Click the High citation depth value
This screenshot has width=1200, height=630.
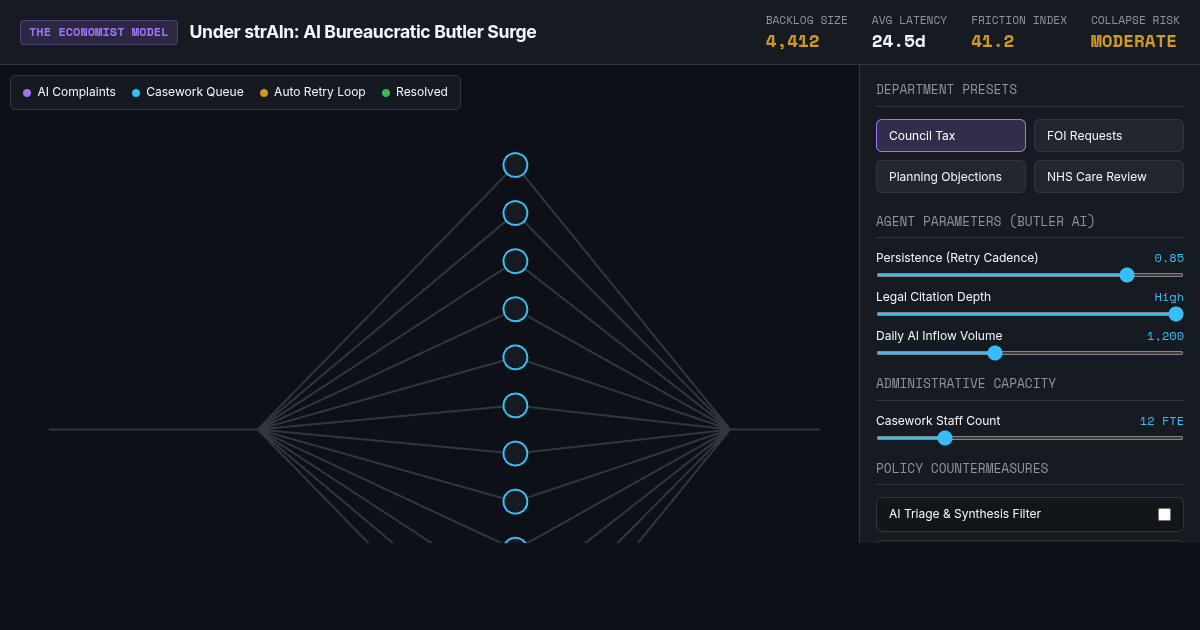[x=1169, y=297]
